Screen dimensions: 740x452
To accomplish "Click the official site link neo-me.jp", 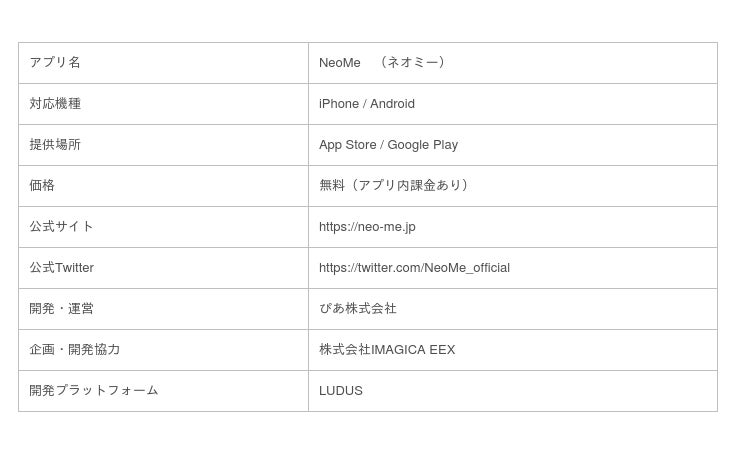I will 367,227.
